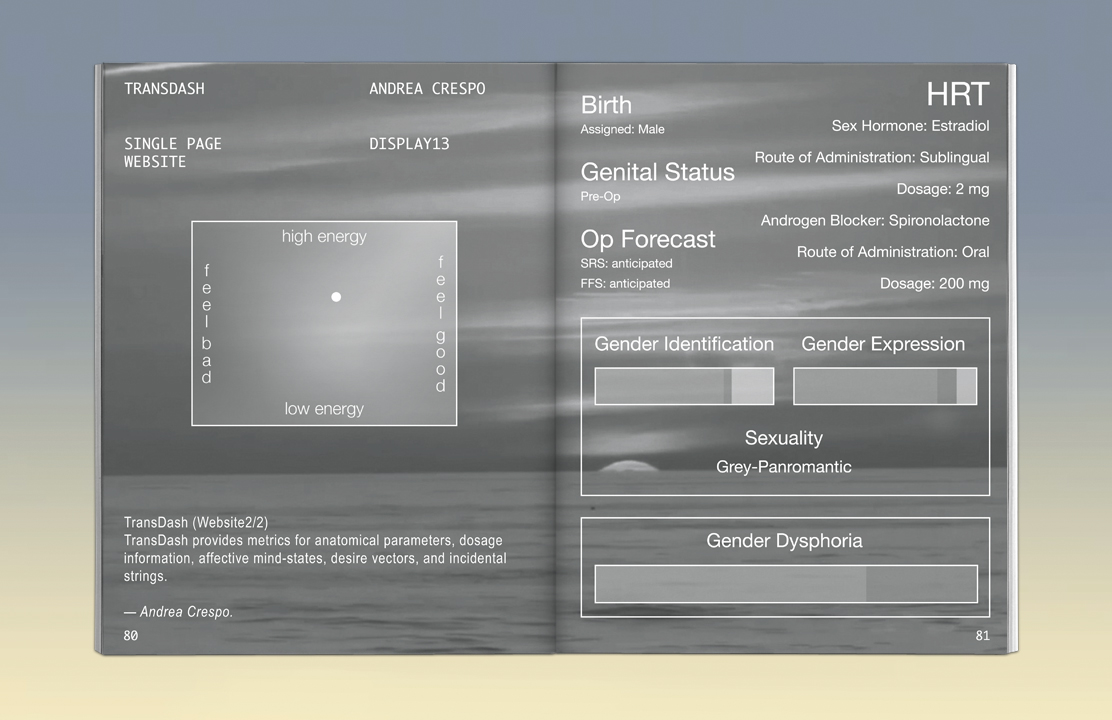Click the HRT heading
Image resolution: width=1112 pixels, height=720 pixels.
[957, 94]
